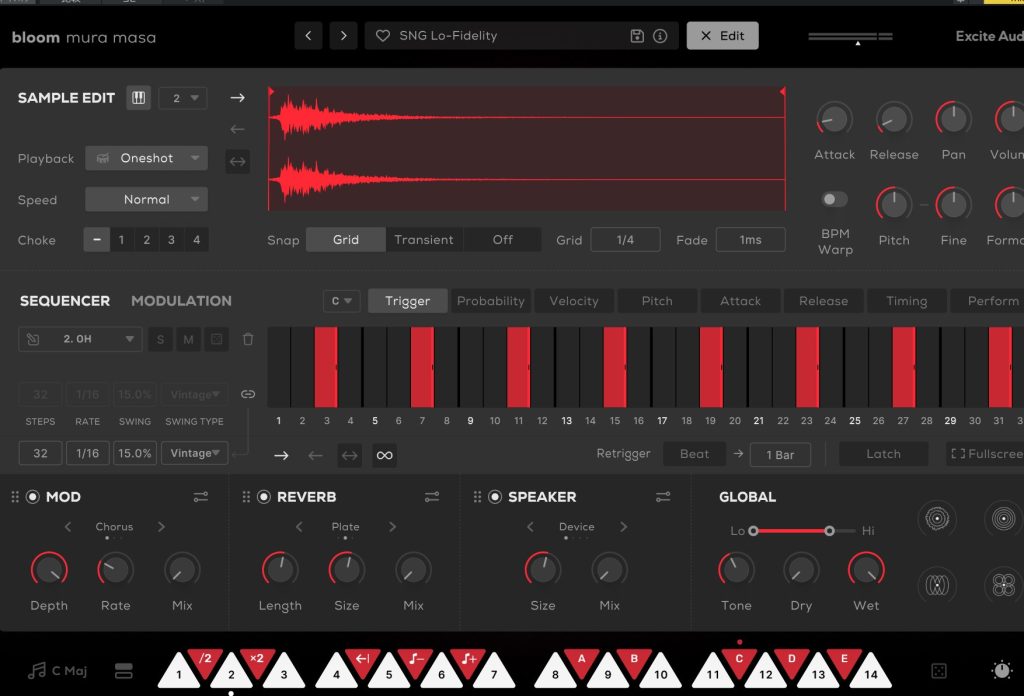Click the dice randomize icon at bottom
1024x696 pixels.
(x=939, y=671)
